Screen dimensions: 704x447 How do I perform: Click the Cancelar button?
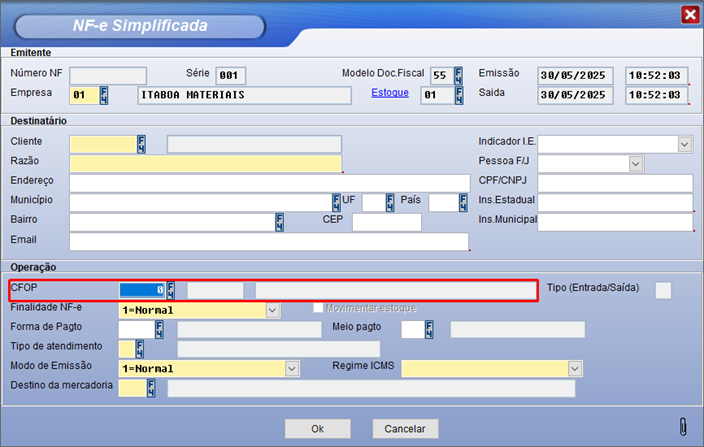405,429
